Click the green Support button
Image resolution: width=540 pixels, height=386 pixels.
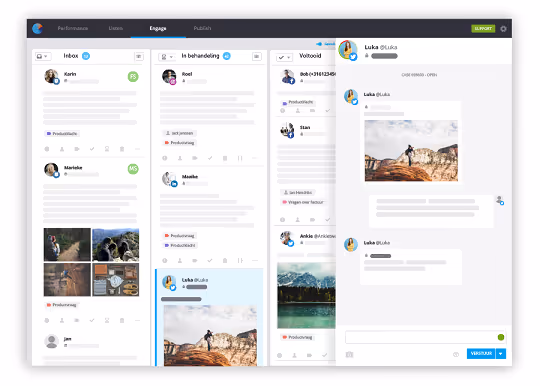point(483,28)
